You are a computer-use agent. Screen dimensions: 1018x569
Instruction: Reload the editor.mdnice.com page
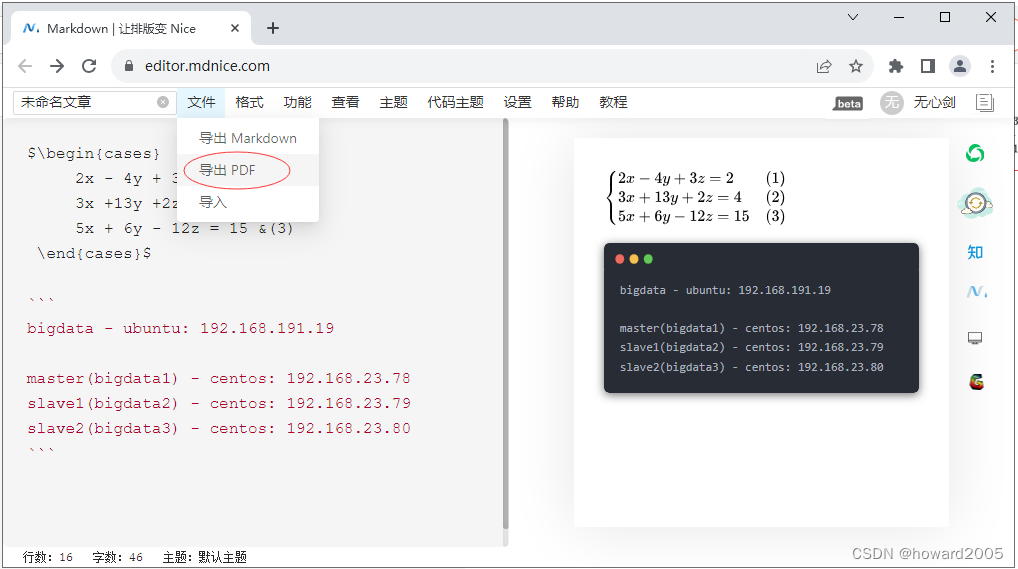click(x=89, y=66)
